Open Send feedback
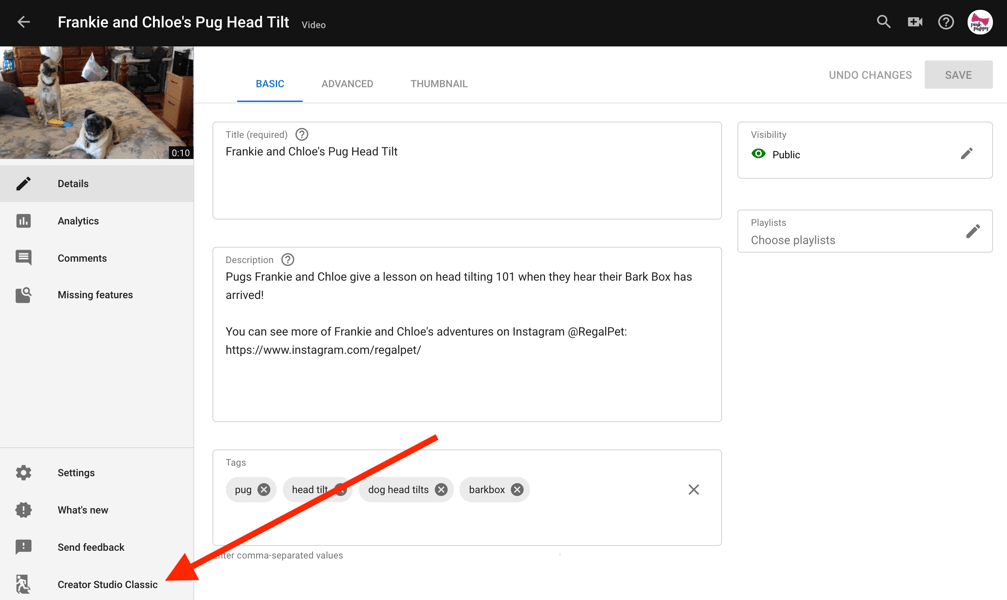1007x600 pixels. (x=96, y=547)
